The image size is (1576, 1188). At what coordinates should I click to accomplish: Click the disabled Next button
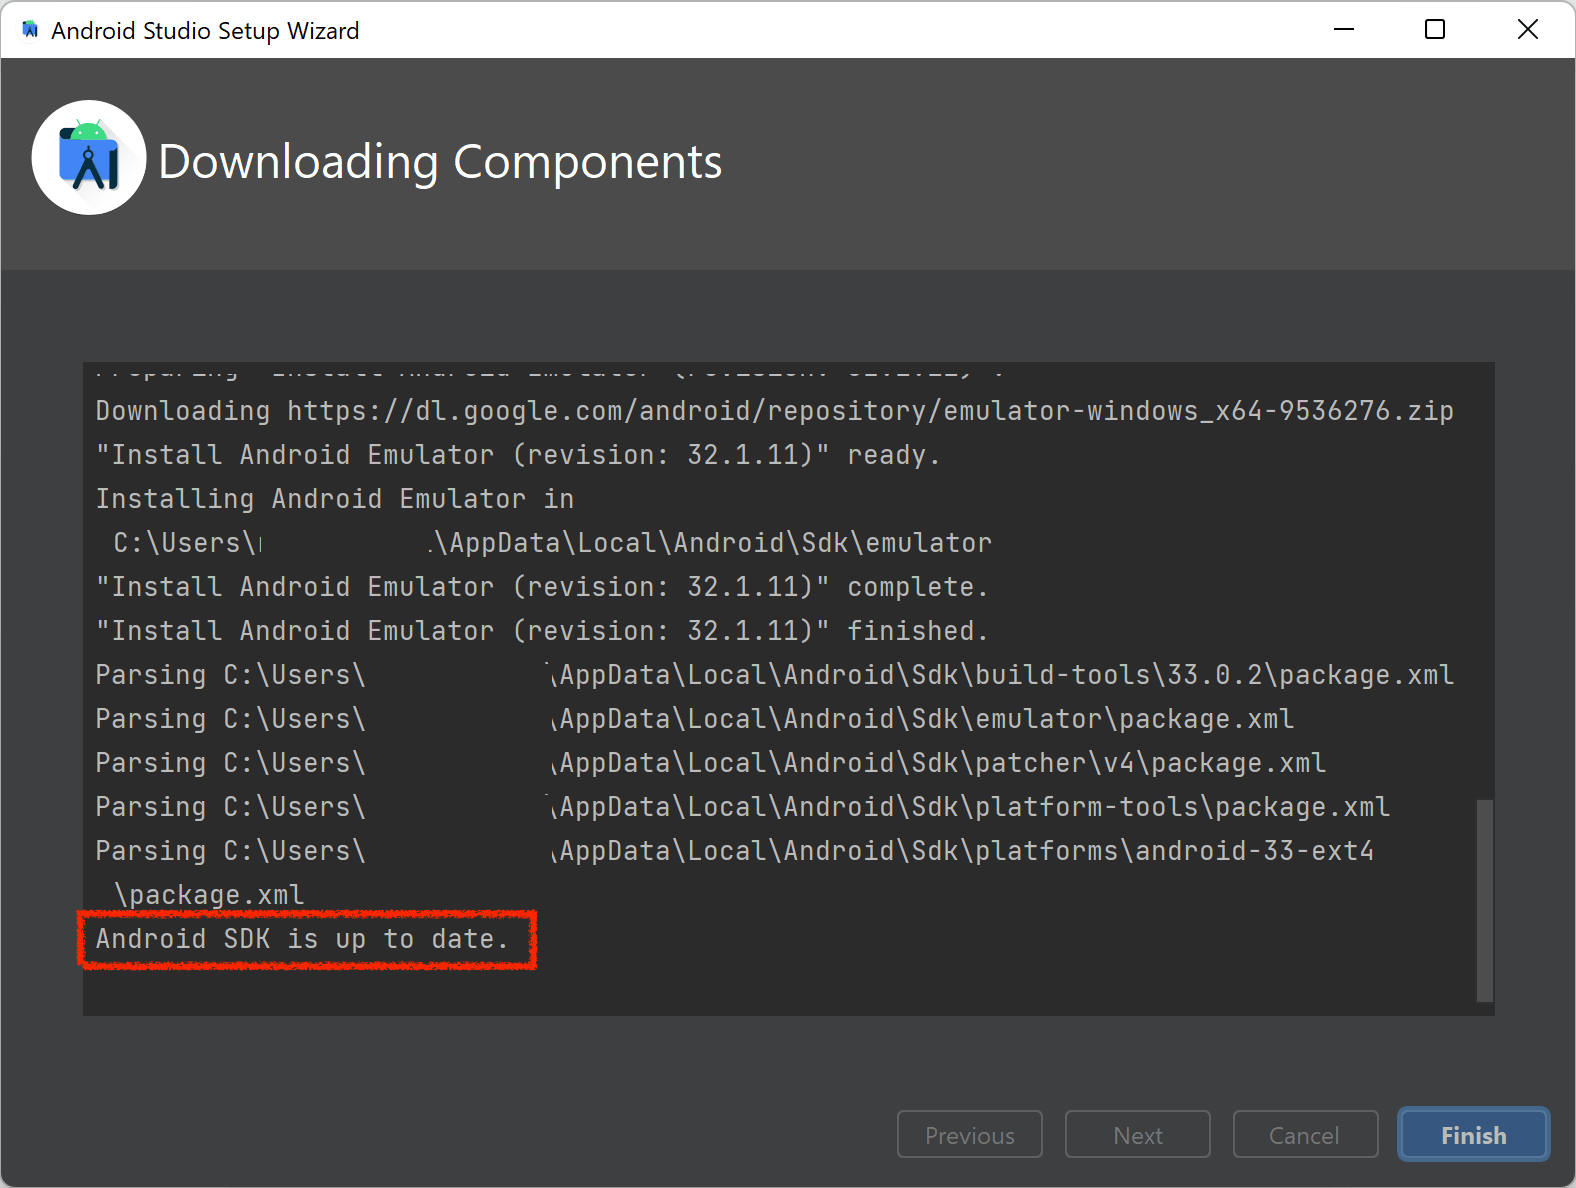[x=1137, y=1135]
